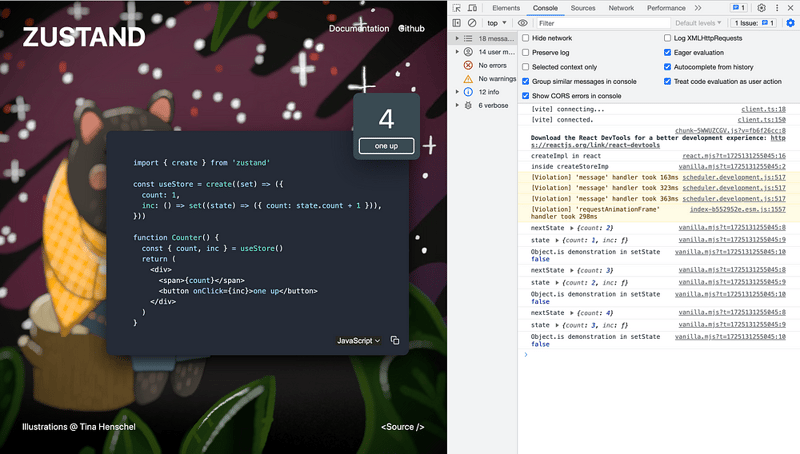Click the 1 Issue button in console toolbar
Viewport: 800px width, 454px height.
point(754,23)
